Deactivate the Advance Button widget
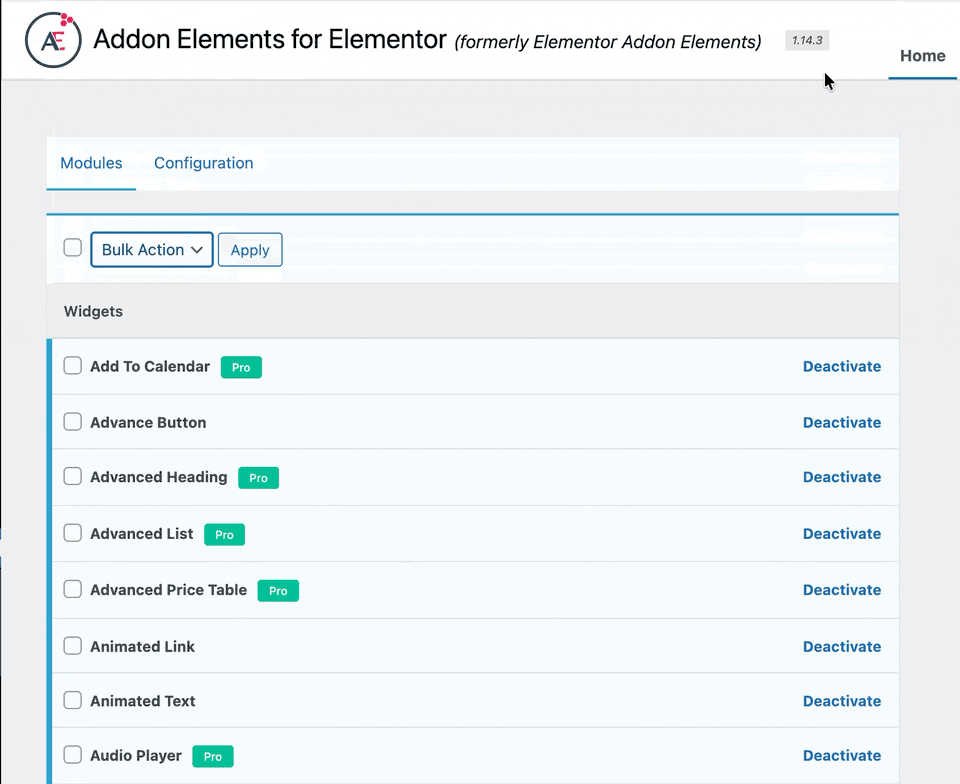960x784 pixels. pos(842,422)
